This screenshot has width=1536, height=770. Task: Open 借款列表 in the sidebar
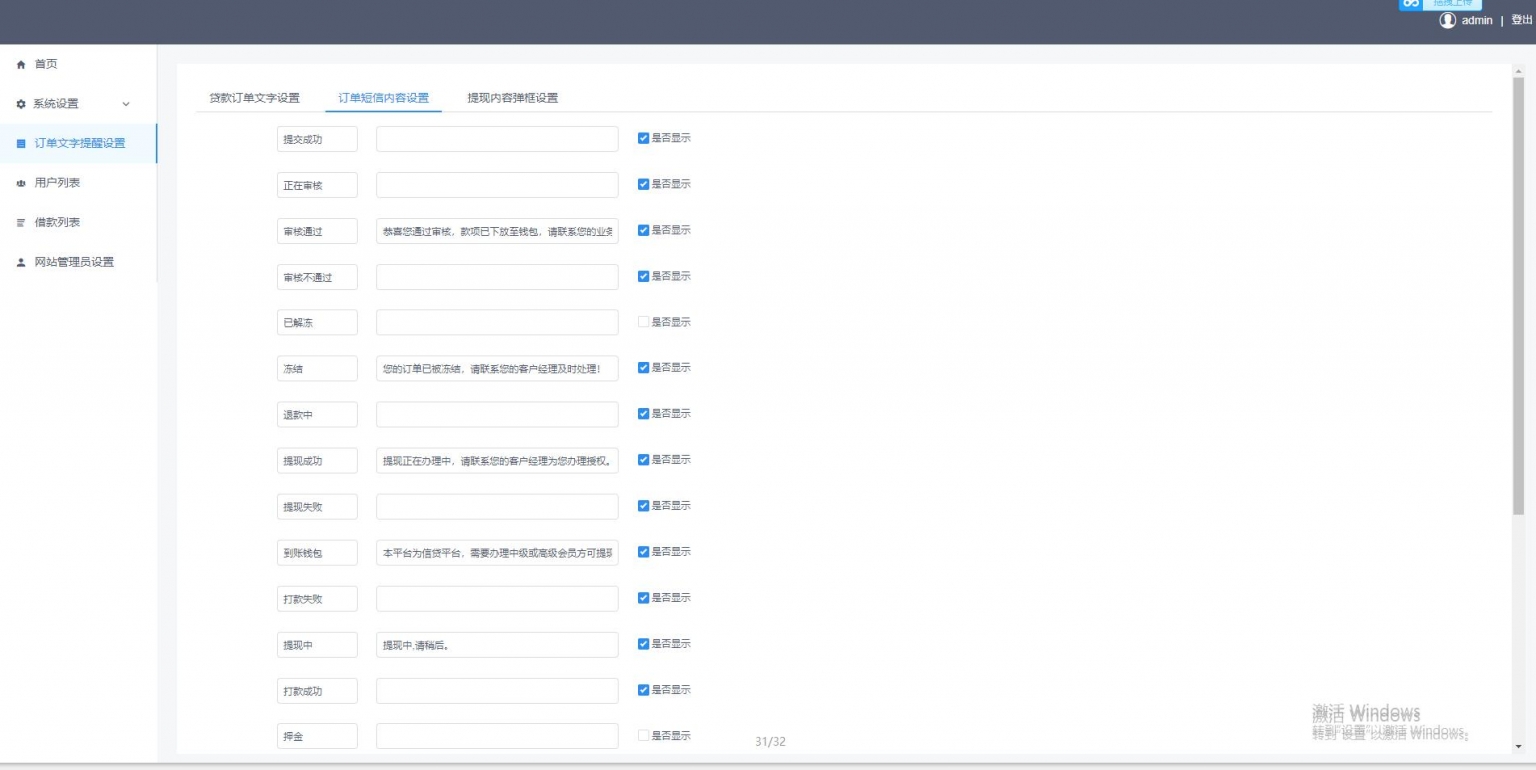[57, 222]
